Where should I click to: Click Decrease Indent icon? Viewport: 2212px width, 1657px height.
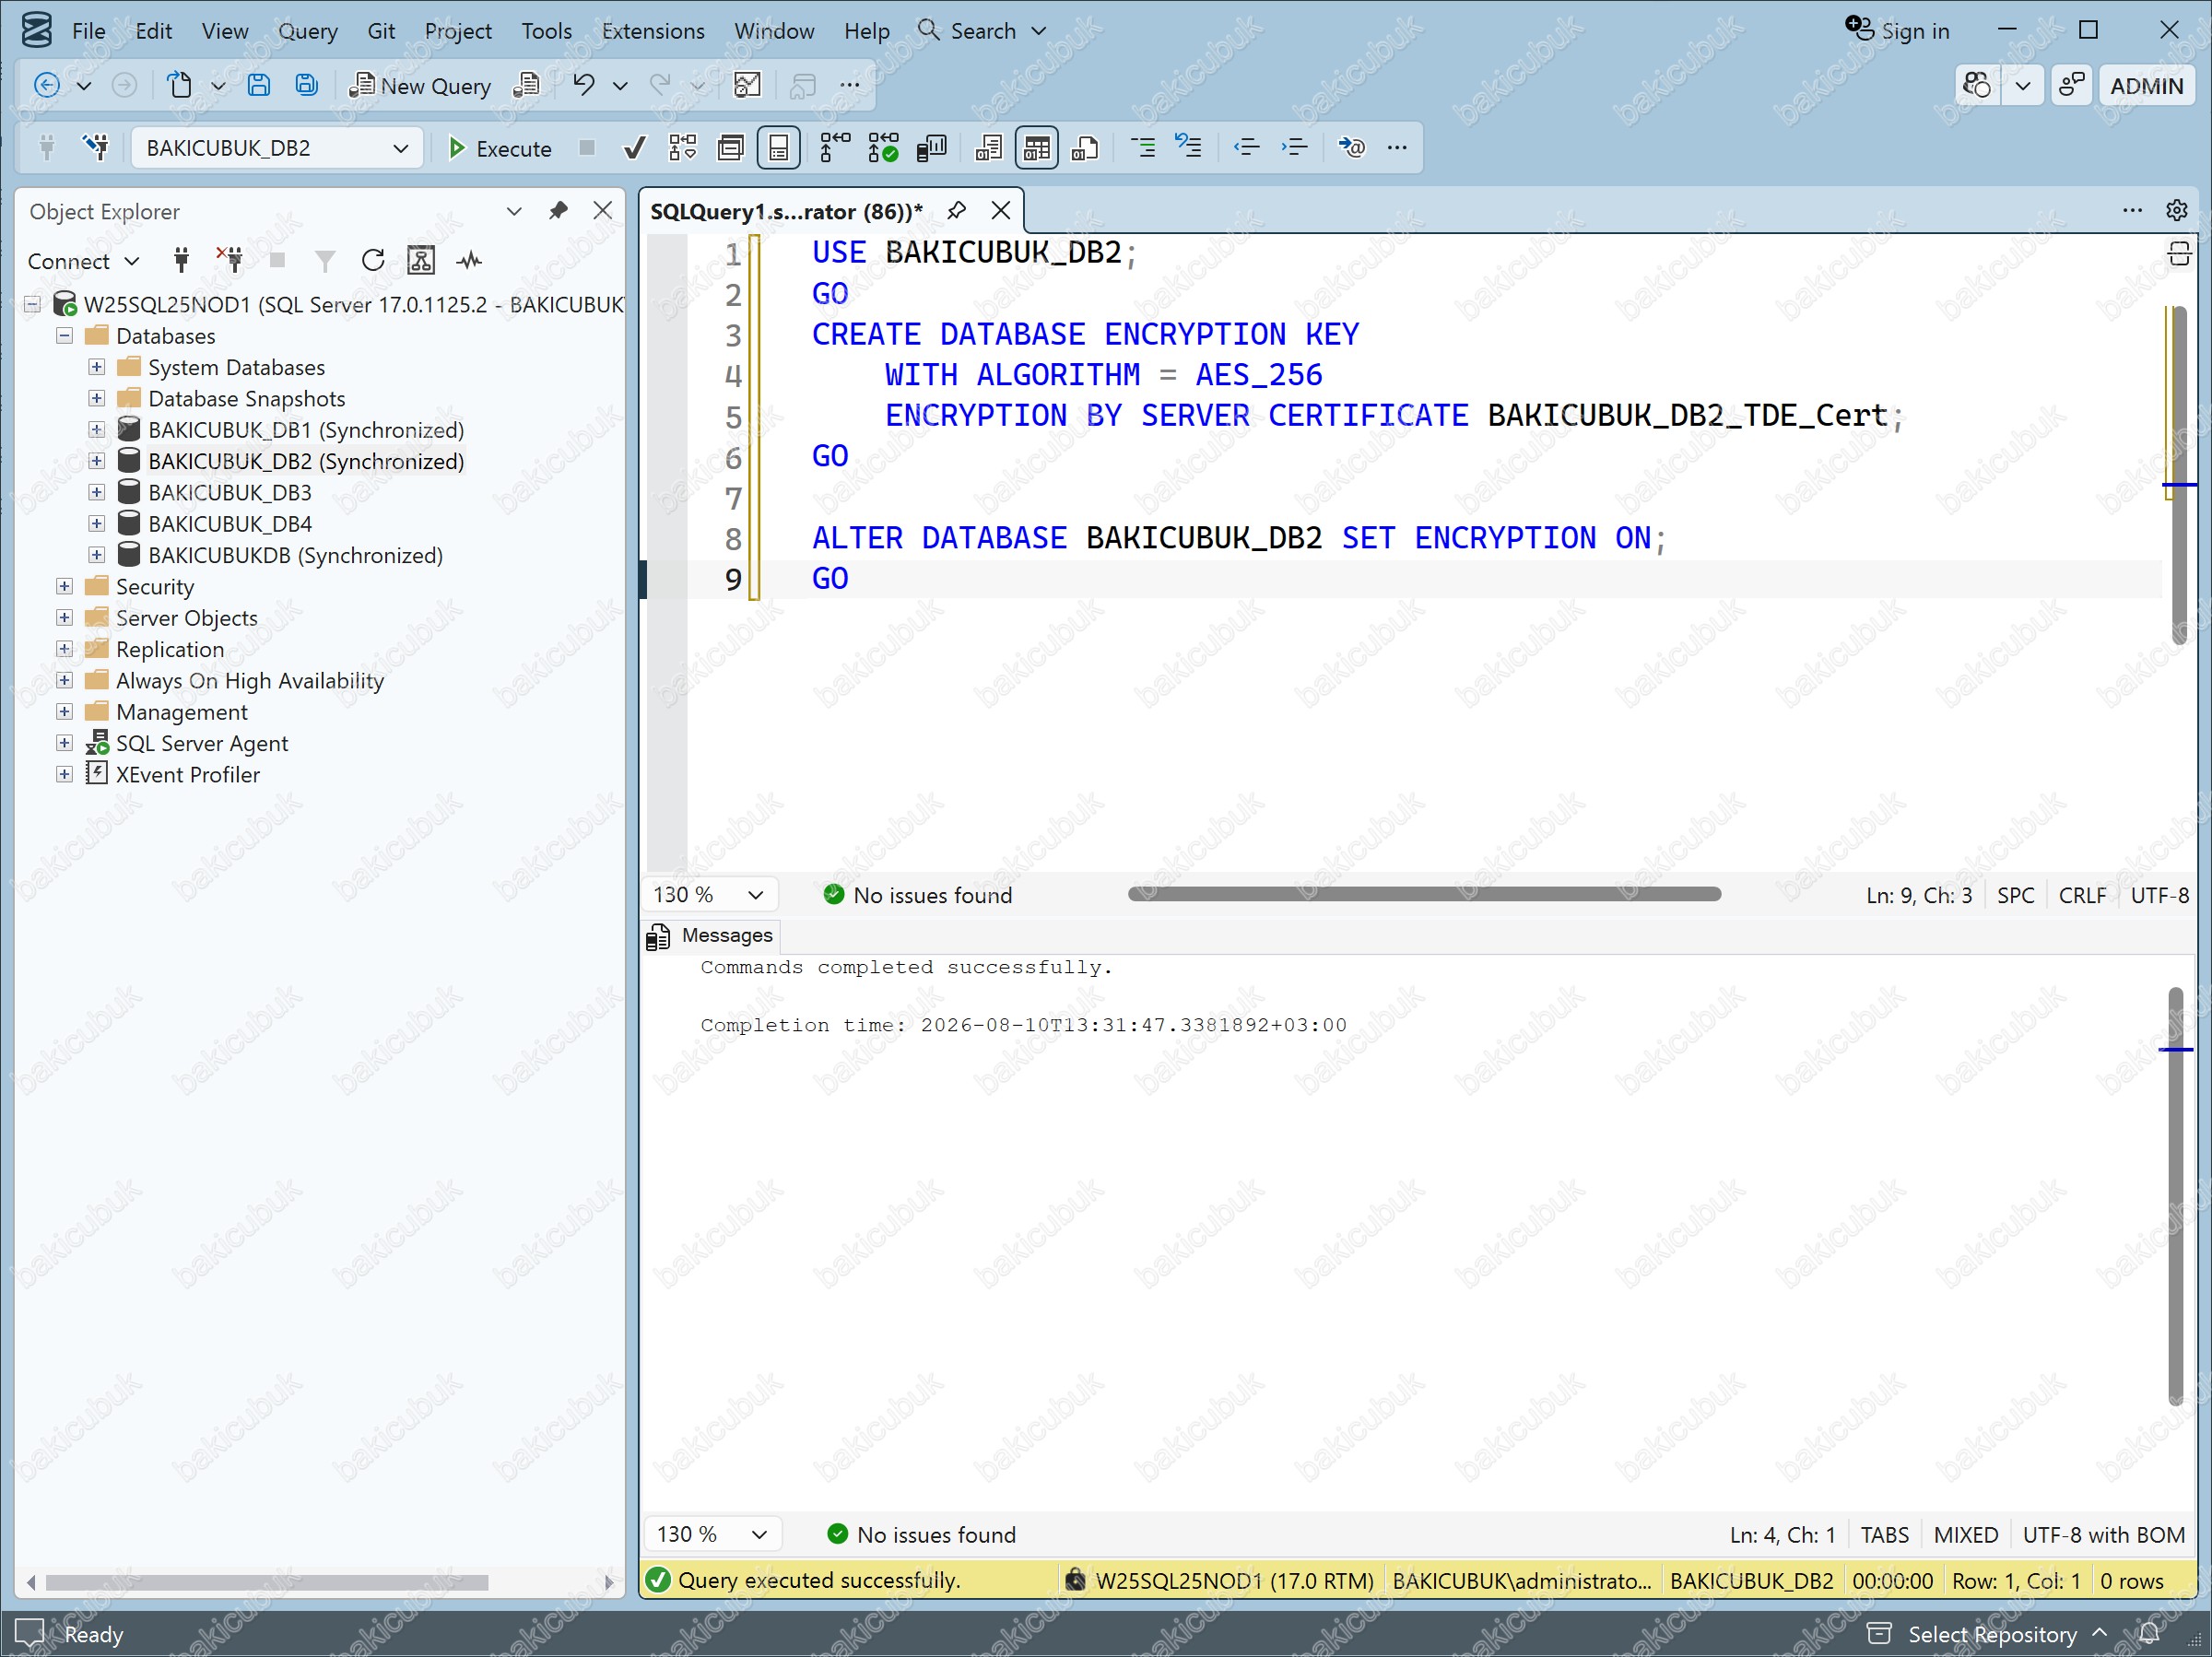(1246, 148)
